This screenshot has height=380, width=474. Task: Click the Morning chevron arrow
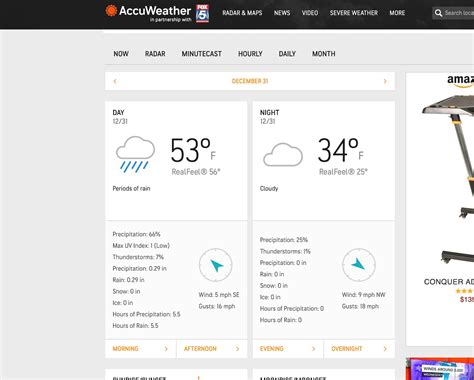166,349
